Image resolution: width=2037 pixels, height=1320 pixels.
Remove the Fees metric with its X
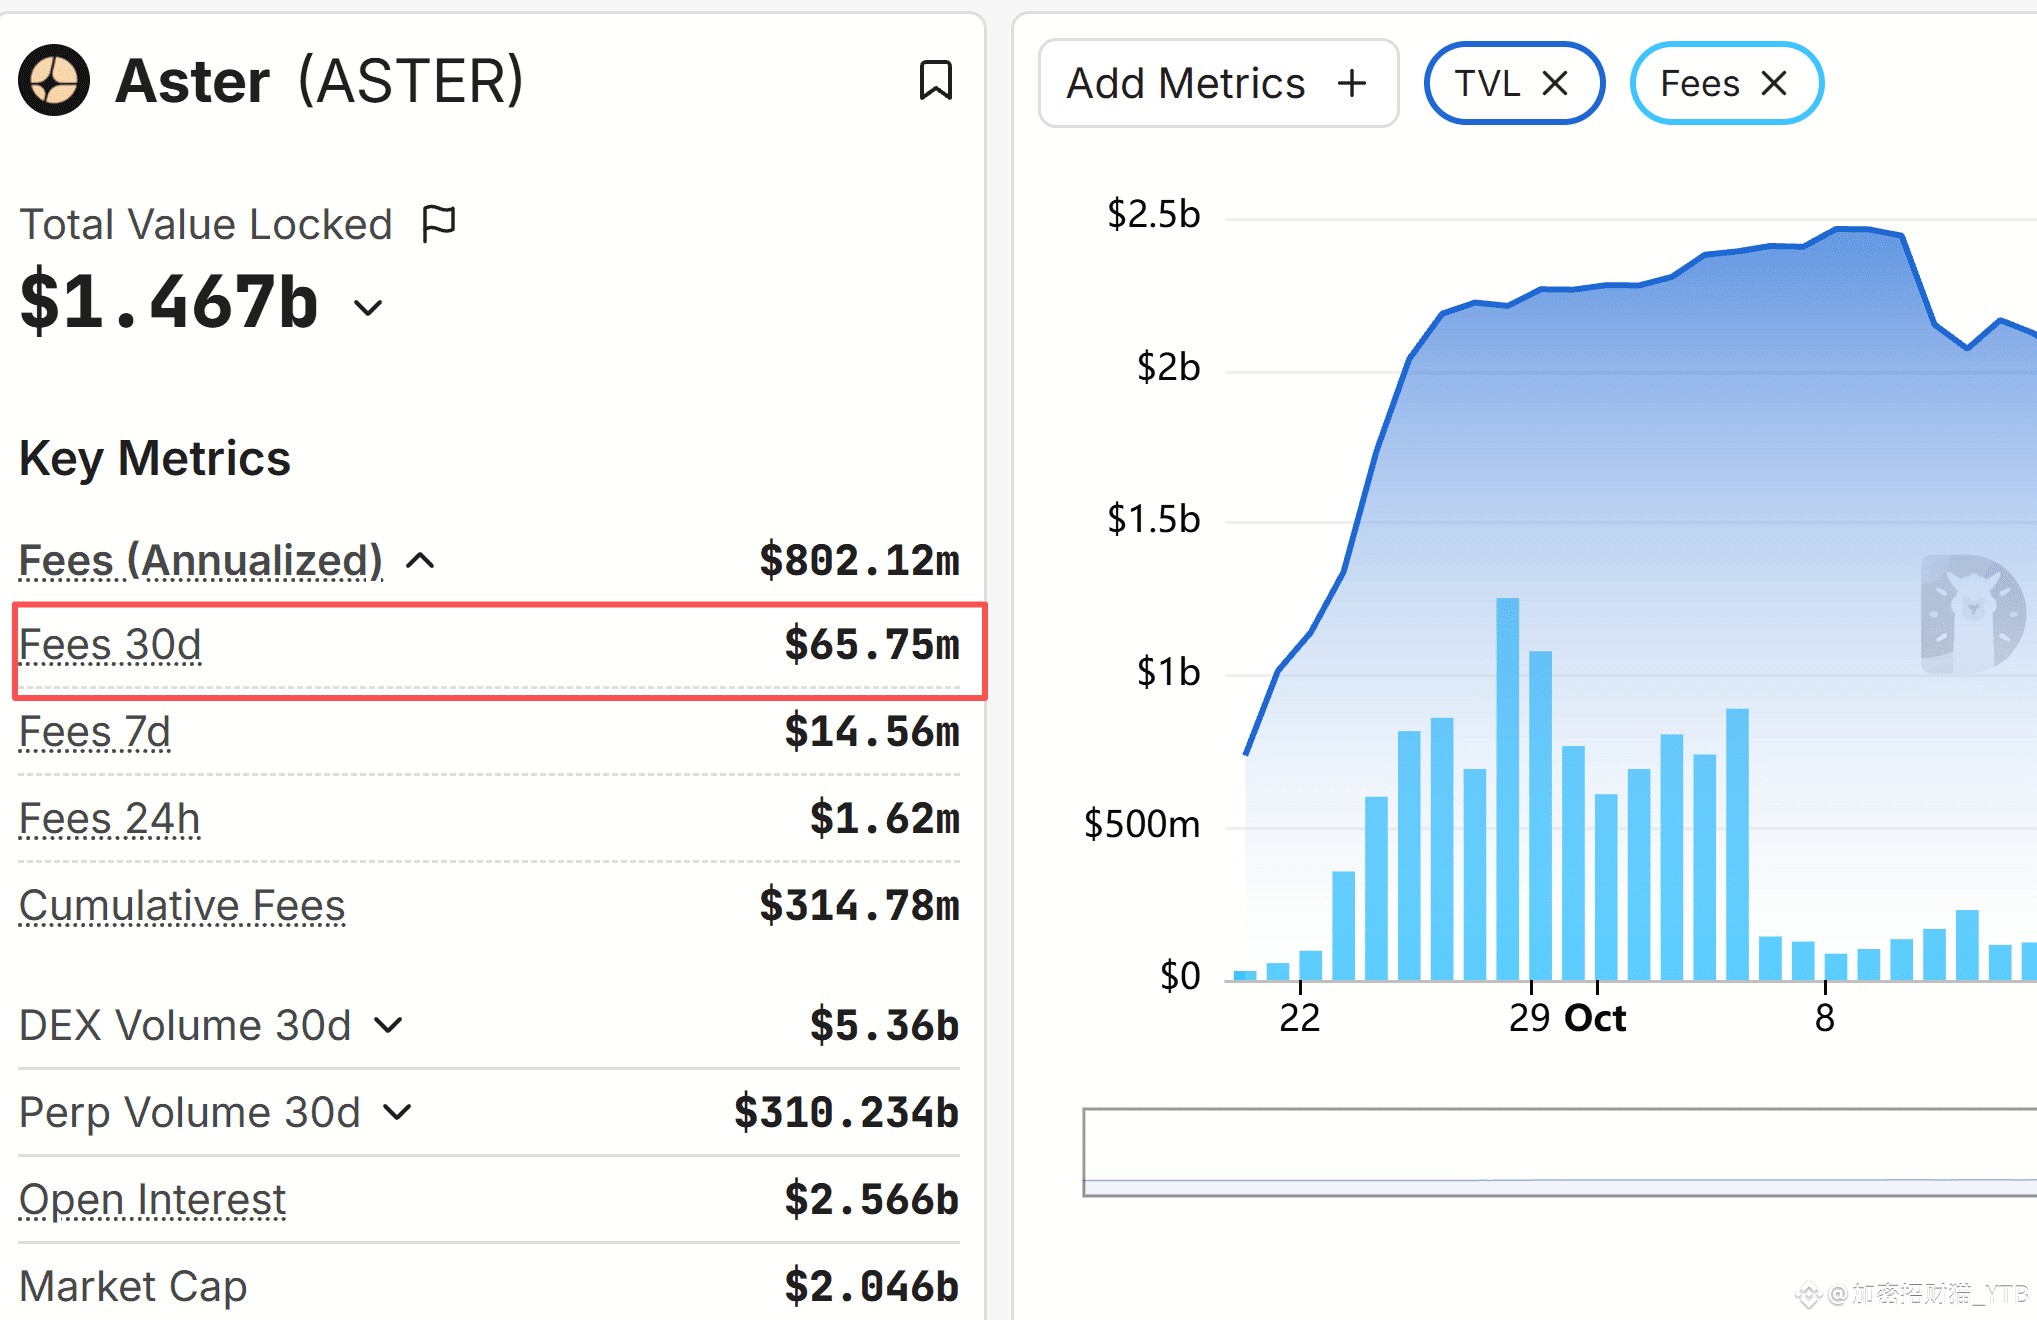coord(1774,83)
